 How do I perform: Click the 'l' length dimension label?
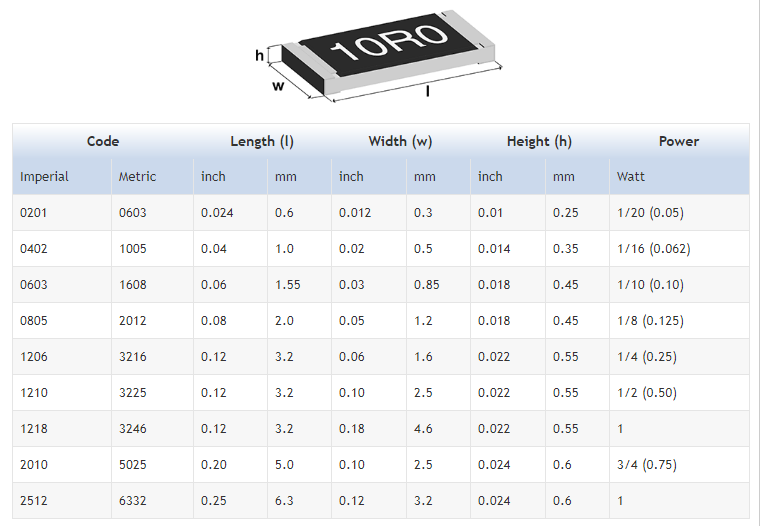[428, 91]
